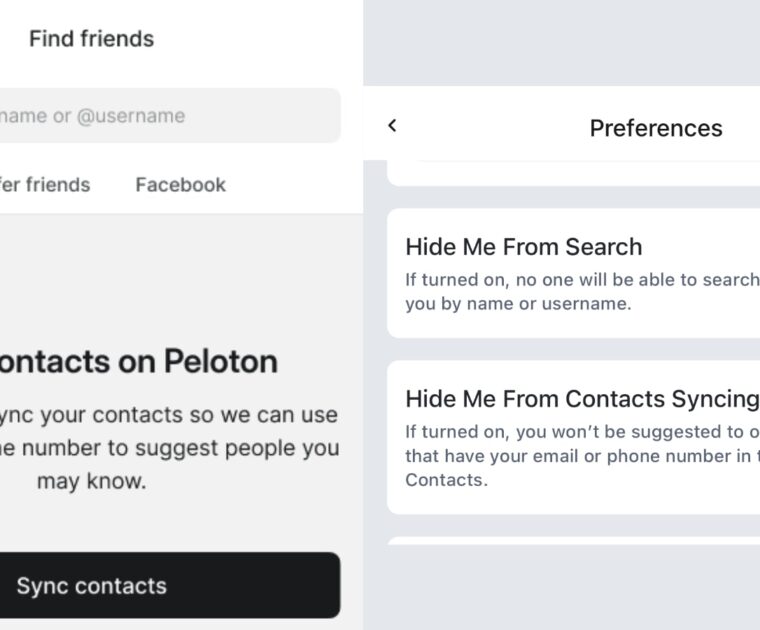The image size is (760, 630).
Task: Tap the Preferences header title
Action: (655, 128)
